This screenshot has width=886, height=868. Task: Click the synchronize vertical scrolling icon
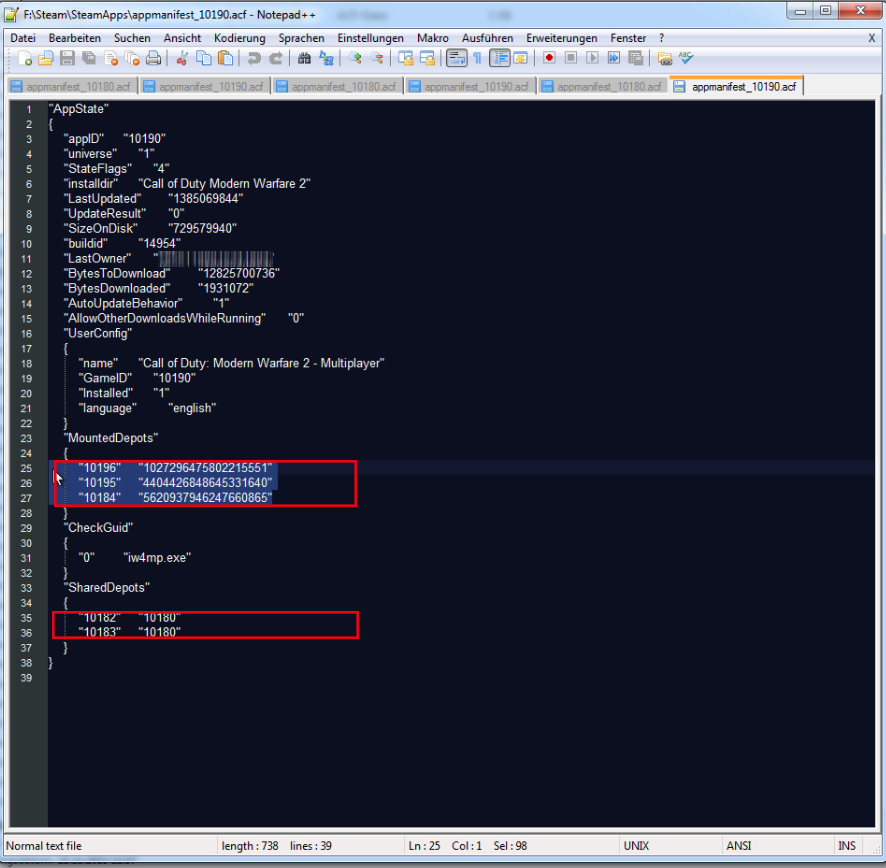405,58
